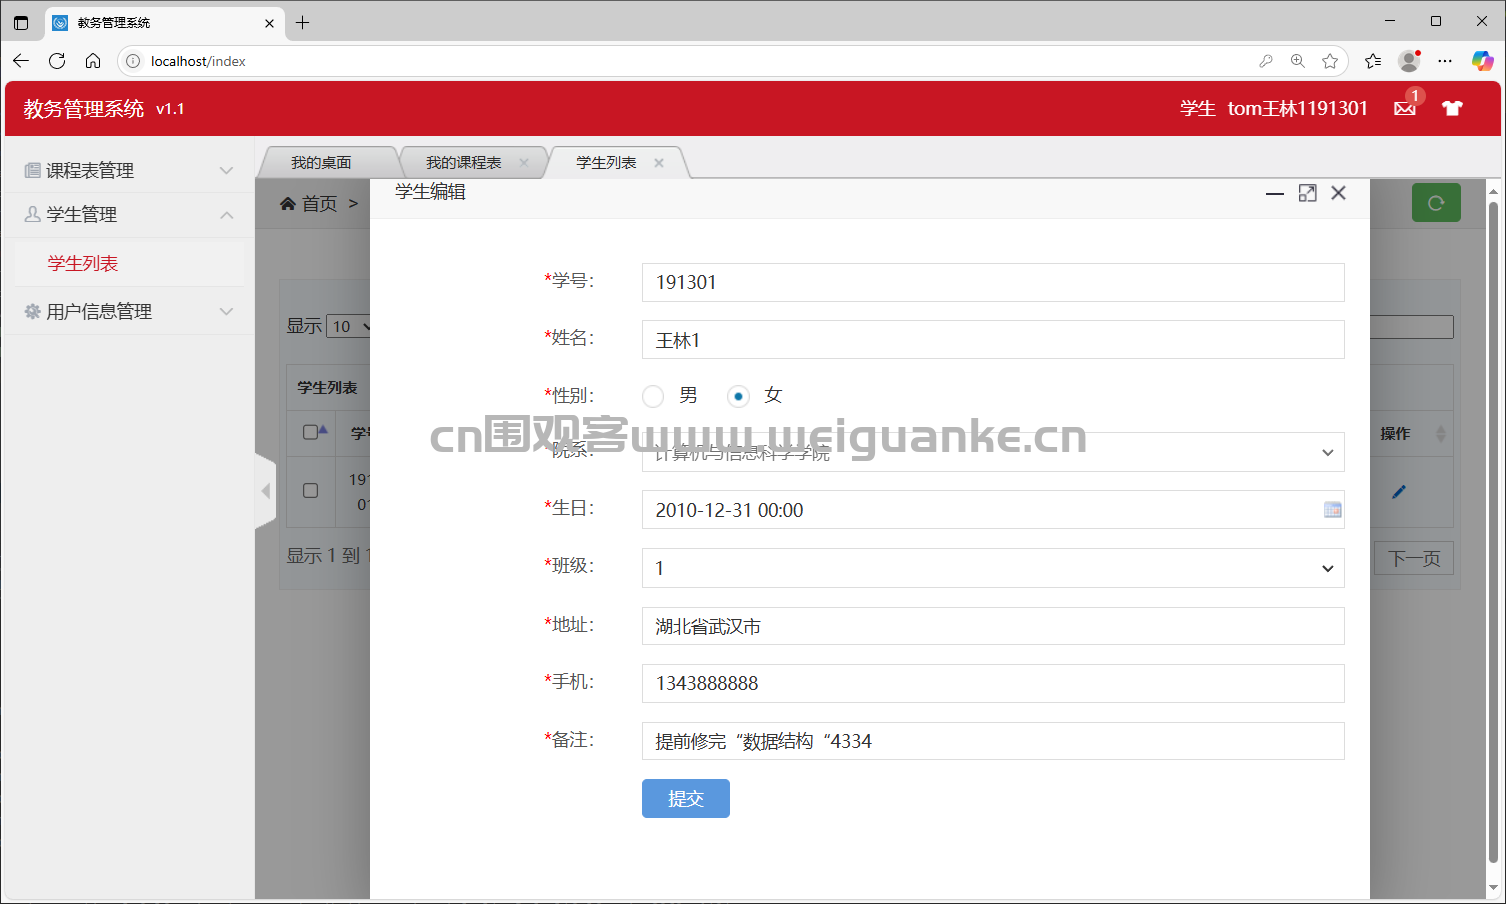Click the 姓名 input field
Screen dimensions: 1506x904
pos(993,340)
